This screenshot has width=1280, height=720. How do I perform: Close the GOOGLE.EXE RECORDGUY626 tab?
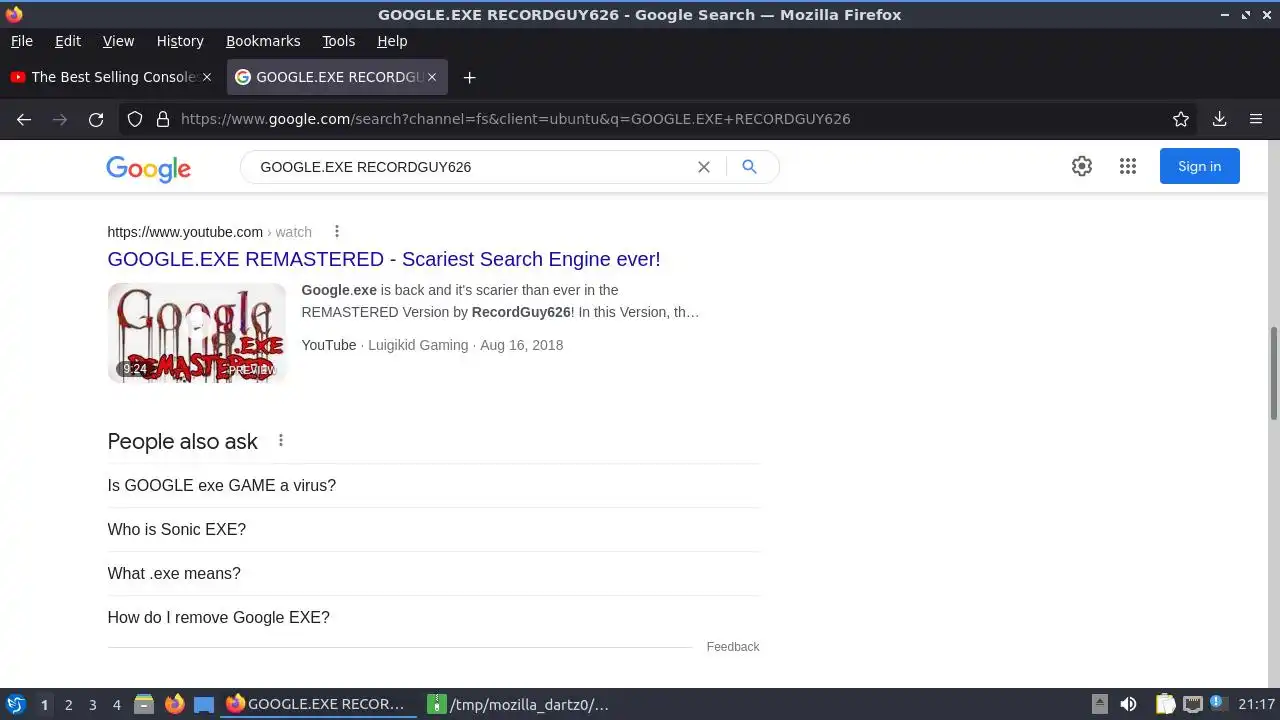click(x=432, y=77)
